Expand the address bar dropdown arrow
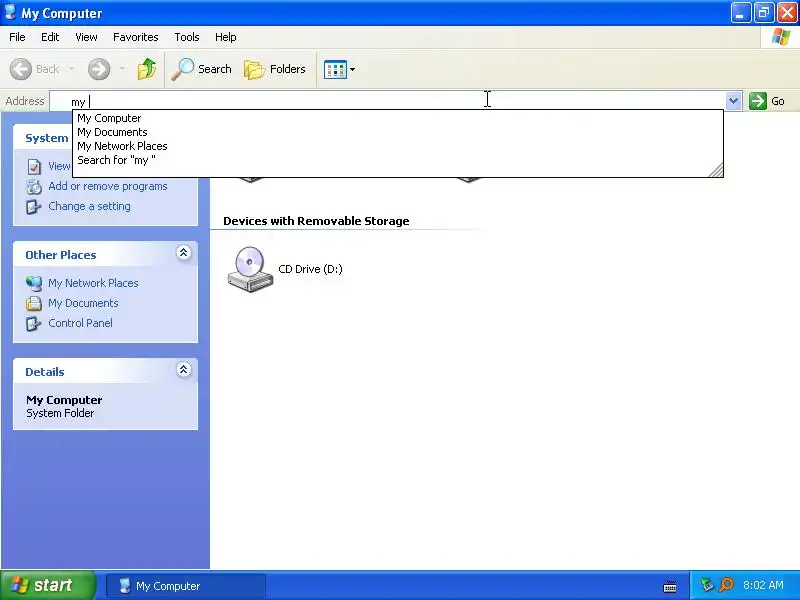This screenshot has height=600, width=800. [733, 101]
